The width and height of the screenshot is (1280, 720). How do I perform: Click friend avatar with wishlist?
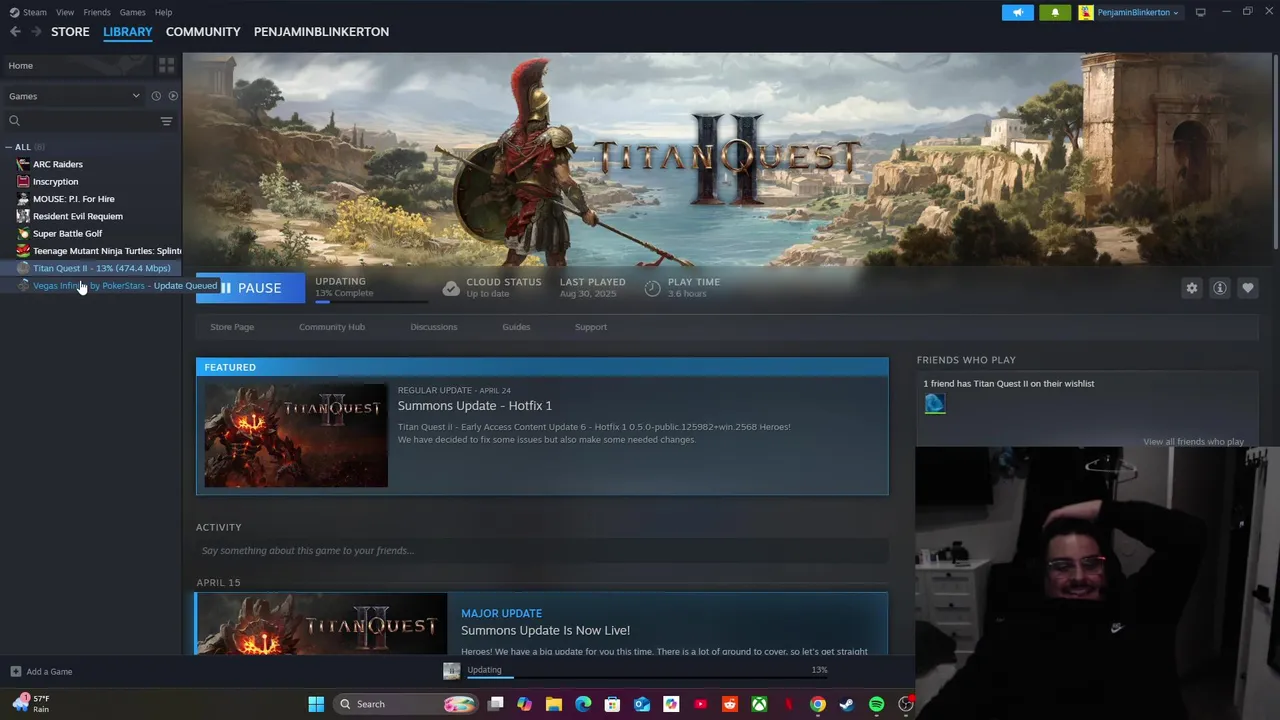(934, 404)
